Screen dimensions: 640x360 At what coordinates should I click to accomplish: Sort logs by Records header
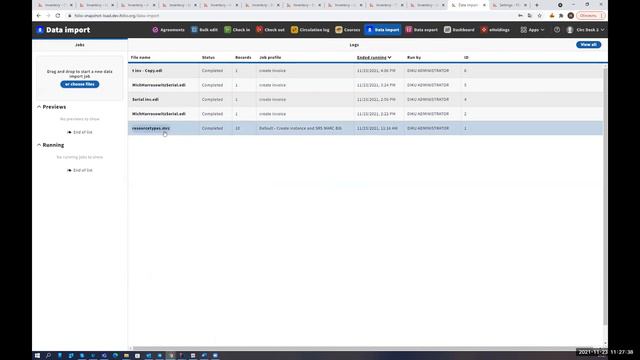243,58
